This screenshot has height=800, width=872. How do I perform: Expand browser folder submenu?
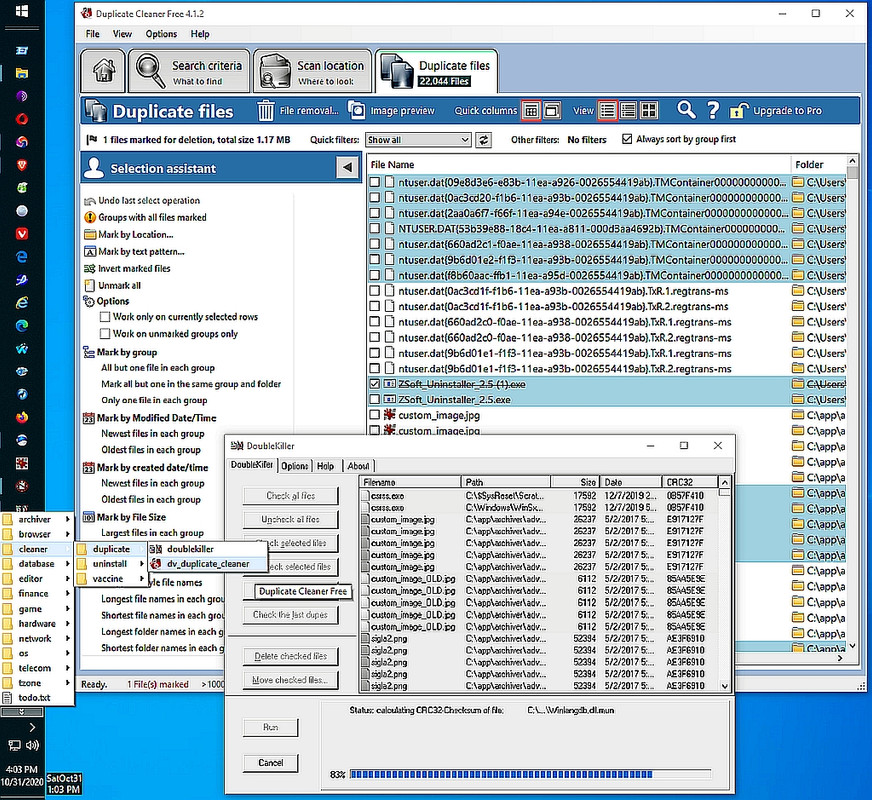[37, 534]
